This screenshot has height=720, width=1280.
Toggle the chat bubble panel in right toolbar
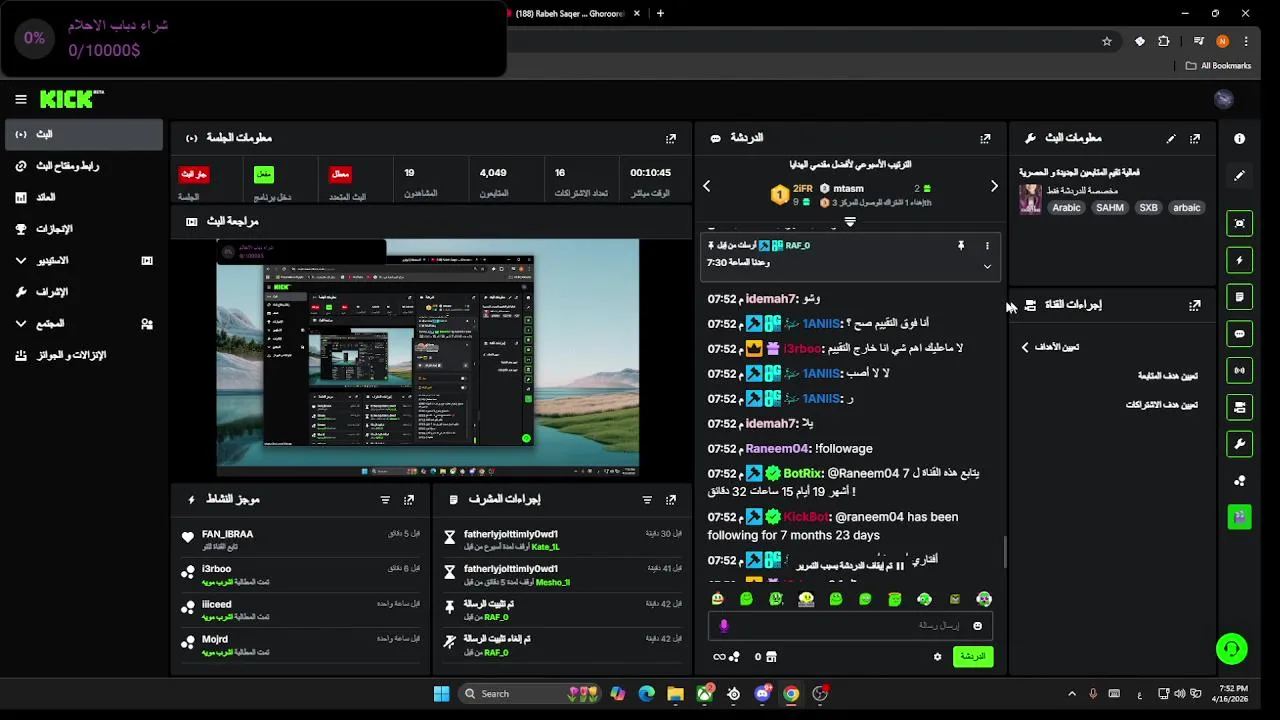coord(1240,334)
